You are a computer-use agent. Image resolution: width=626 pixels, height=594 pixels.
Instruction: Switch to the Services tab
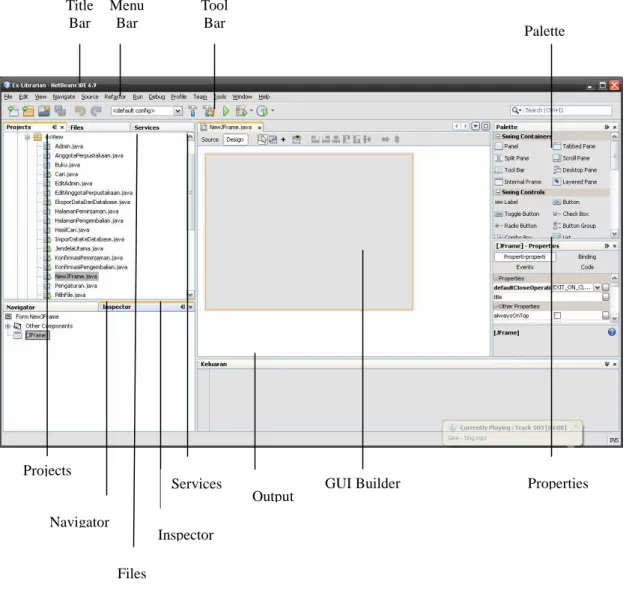(162, 128)
